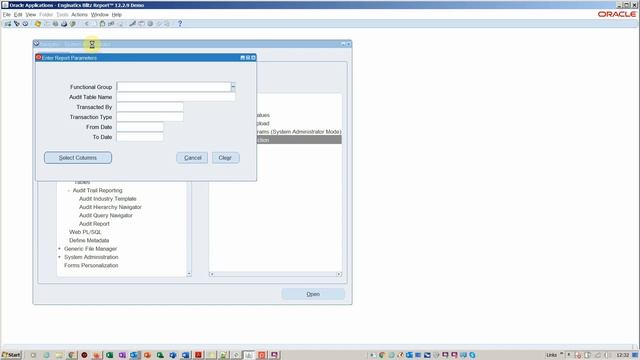Click the Print toolbar icon
Viewport: 640px width, 360px height.
[64, 24]
